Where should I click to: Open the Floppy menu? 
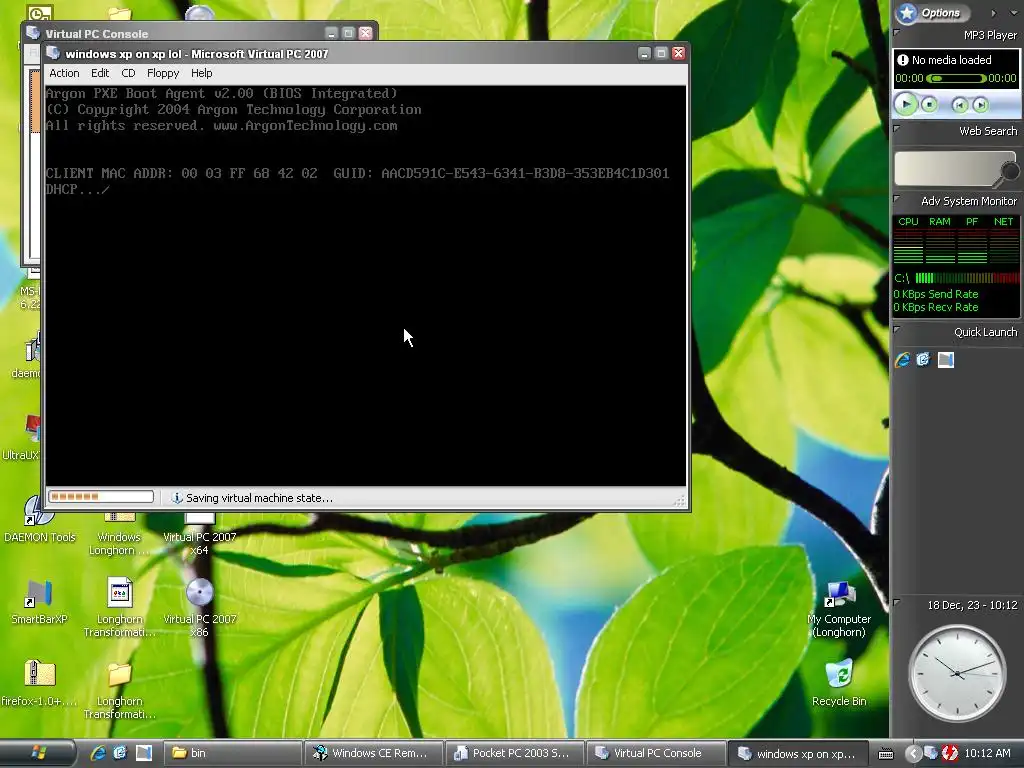(163, 73)
